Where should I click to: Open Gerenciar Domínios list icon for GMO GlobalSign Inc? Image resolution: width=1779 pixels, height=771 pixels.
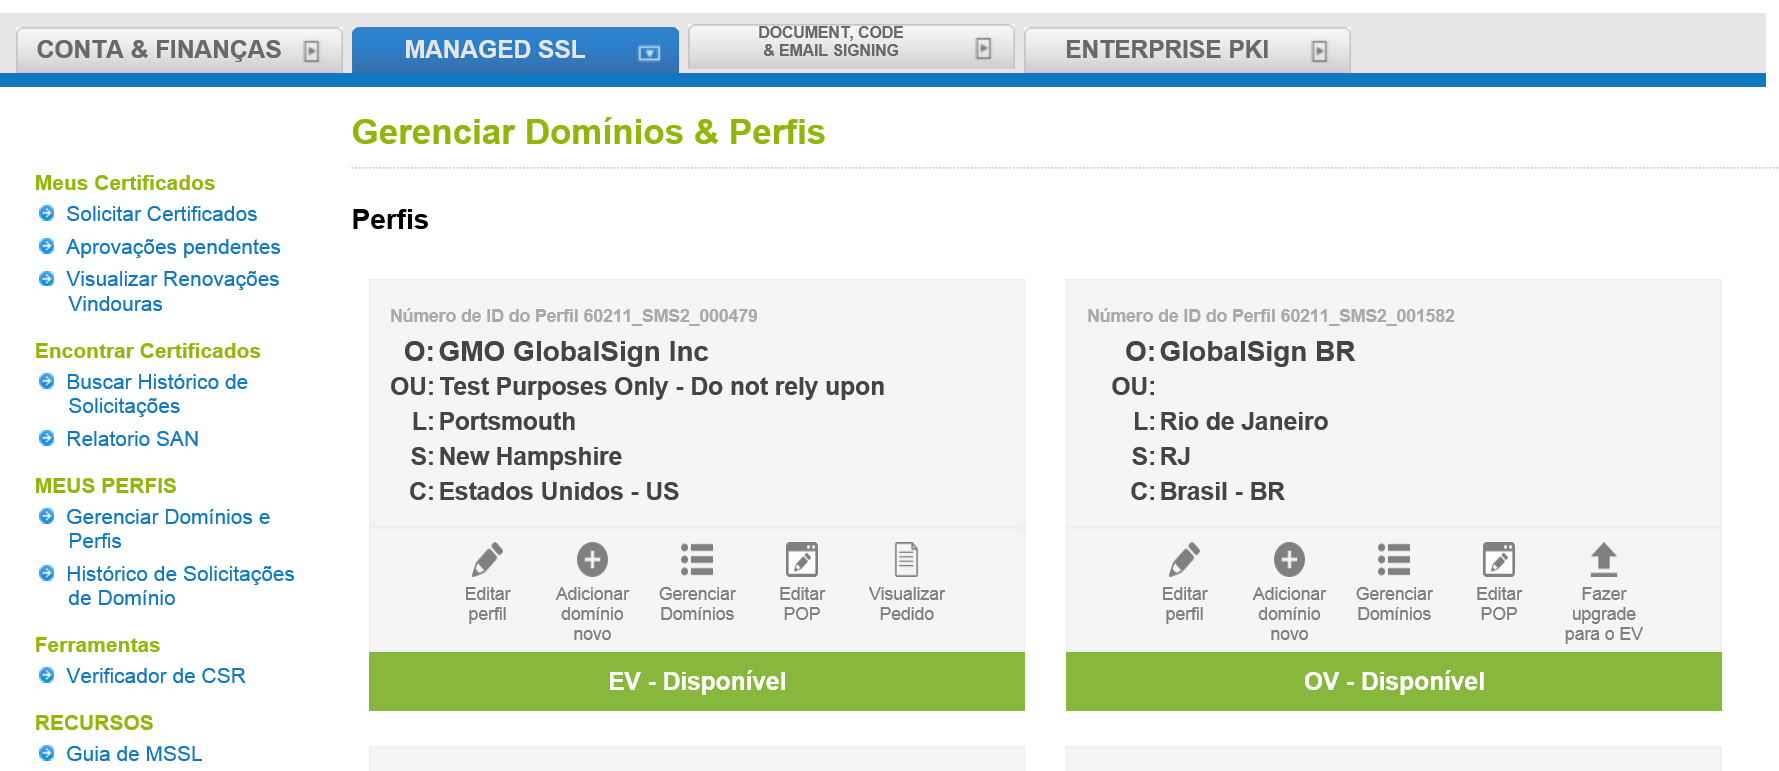pyautogui.click(x=697, y=560)
